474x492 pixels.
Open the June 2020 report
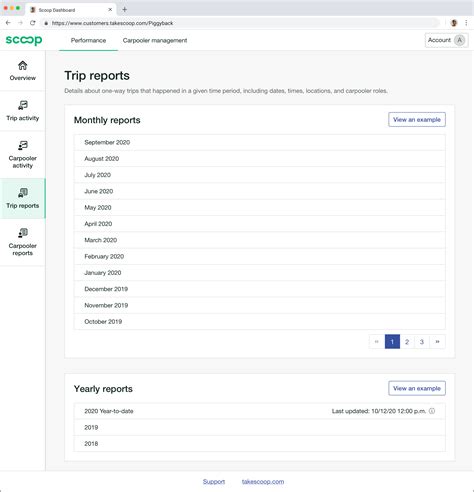[x=260, y=191]
